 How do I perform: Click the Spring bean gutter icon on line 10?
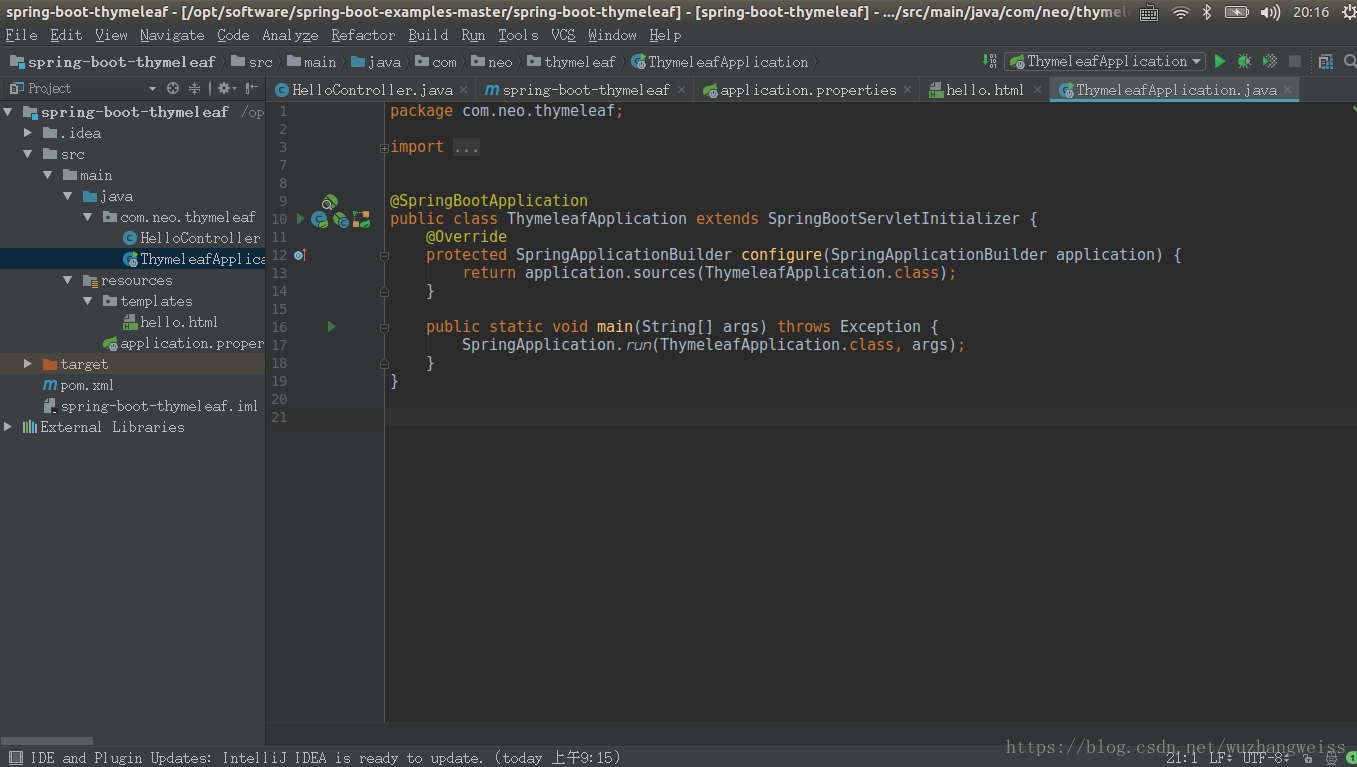pyautogui.click(x=319, y=219)
